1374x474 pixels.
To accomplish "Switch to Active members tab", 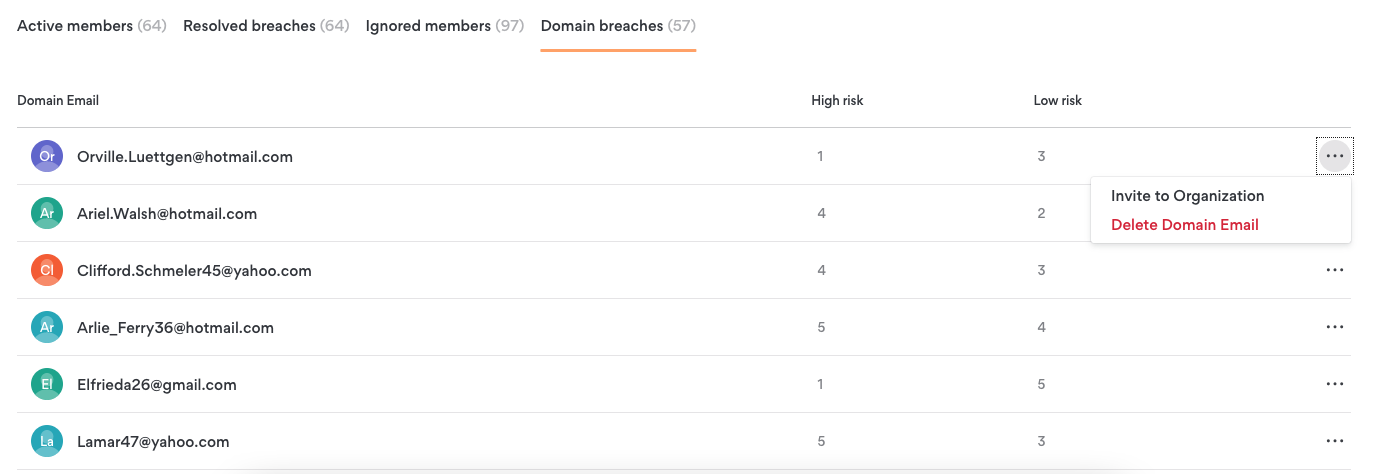I will coord(92,26).
